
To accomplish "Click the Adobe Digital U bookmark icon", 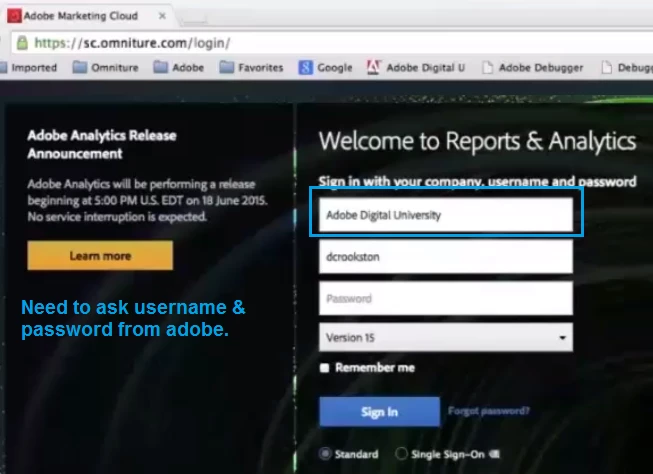I will [374, 67].
